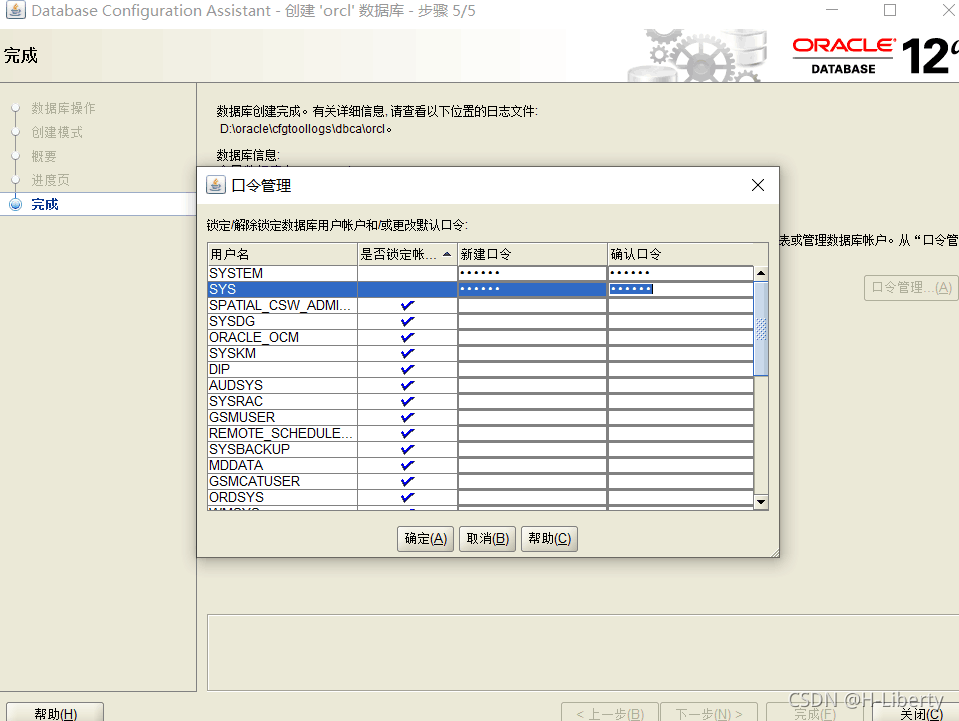Select 概要 step in sidebar
The height and width of the screenshot is (721, 959).
point(44,157)
